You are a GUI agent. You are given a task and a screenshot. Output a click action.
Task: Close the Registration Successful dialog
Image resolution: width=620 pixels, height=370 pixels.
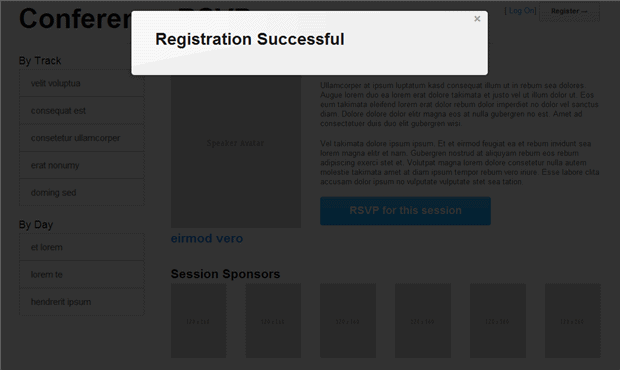tap(477, 19)
